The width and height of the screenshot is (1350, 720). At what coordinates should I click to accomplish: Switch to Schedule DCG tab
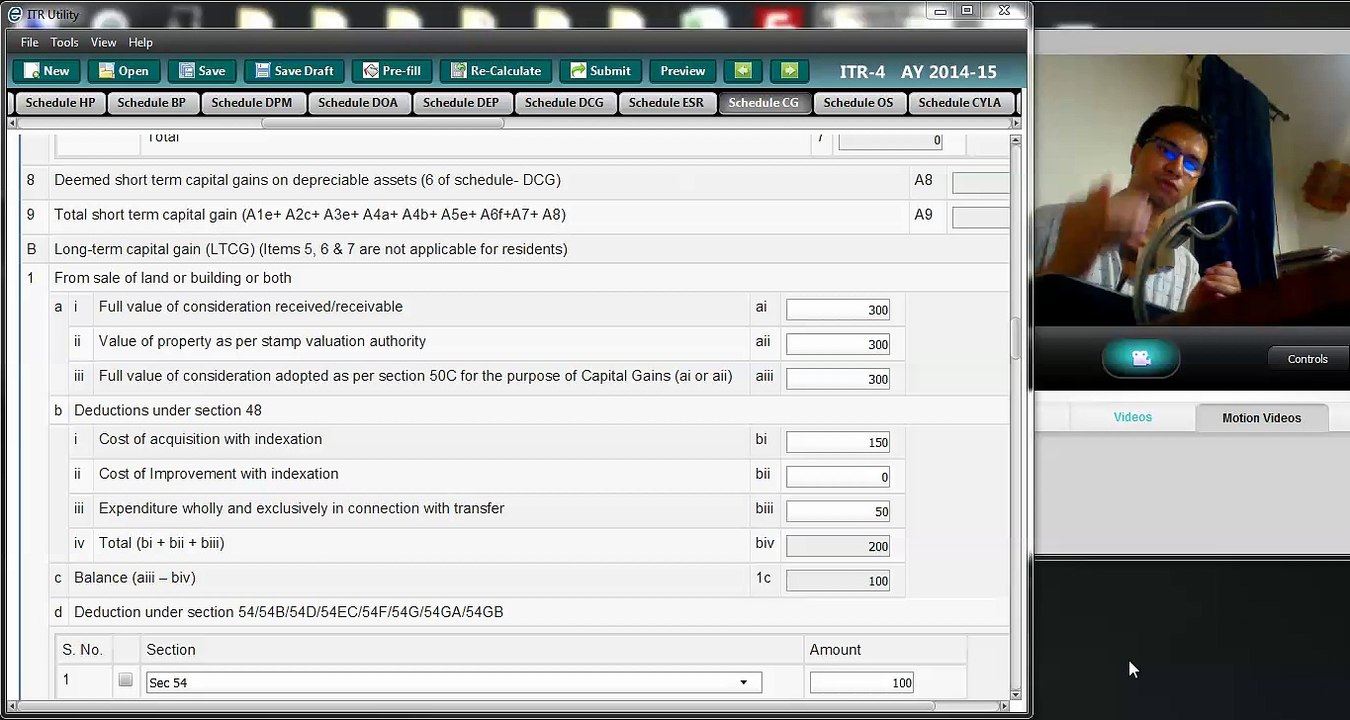coord(564,103)
